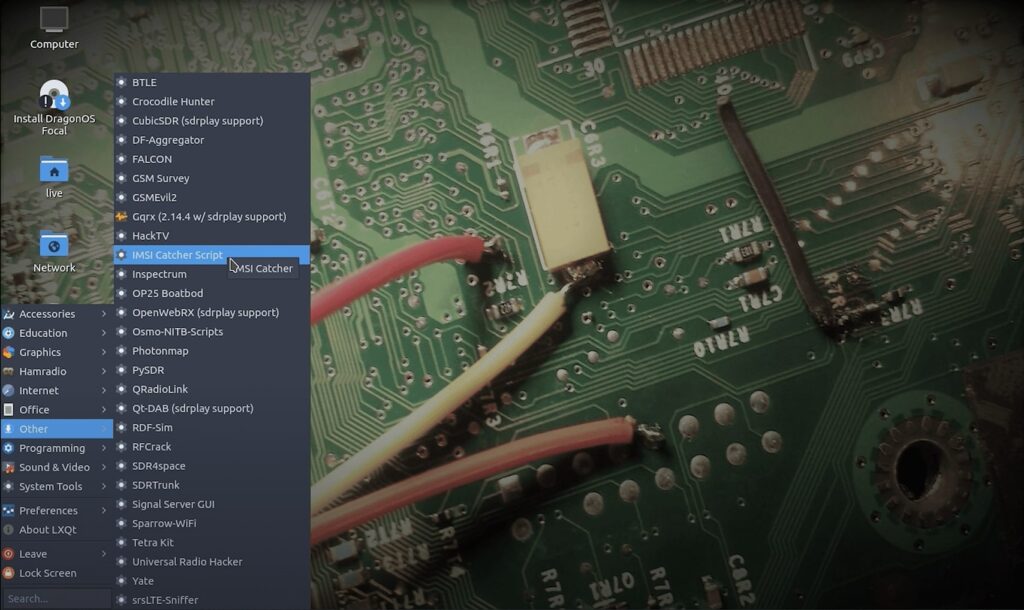Click the Hamradio category icon
This screenshot has width=1024, height=610.
click(x=9, y=371)
